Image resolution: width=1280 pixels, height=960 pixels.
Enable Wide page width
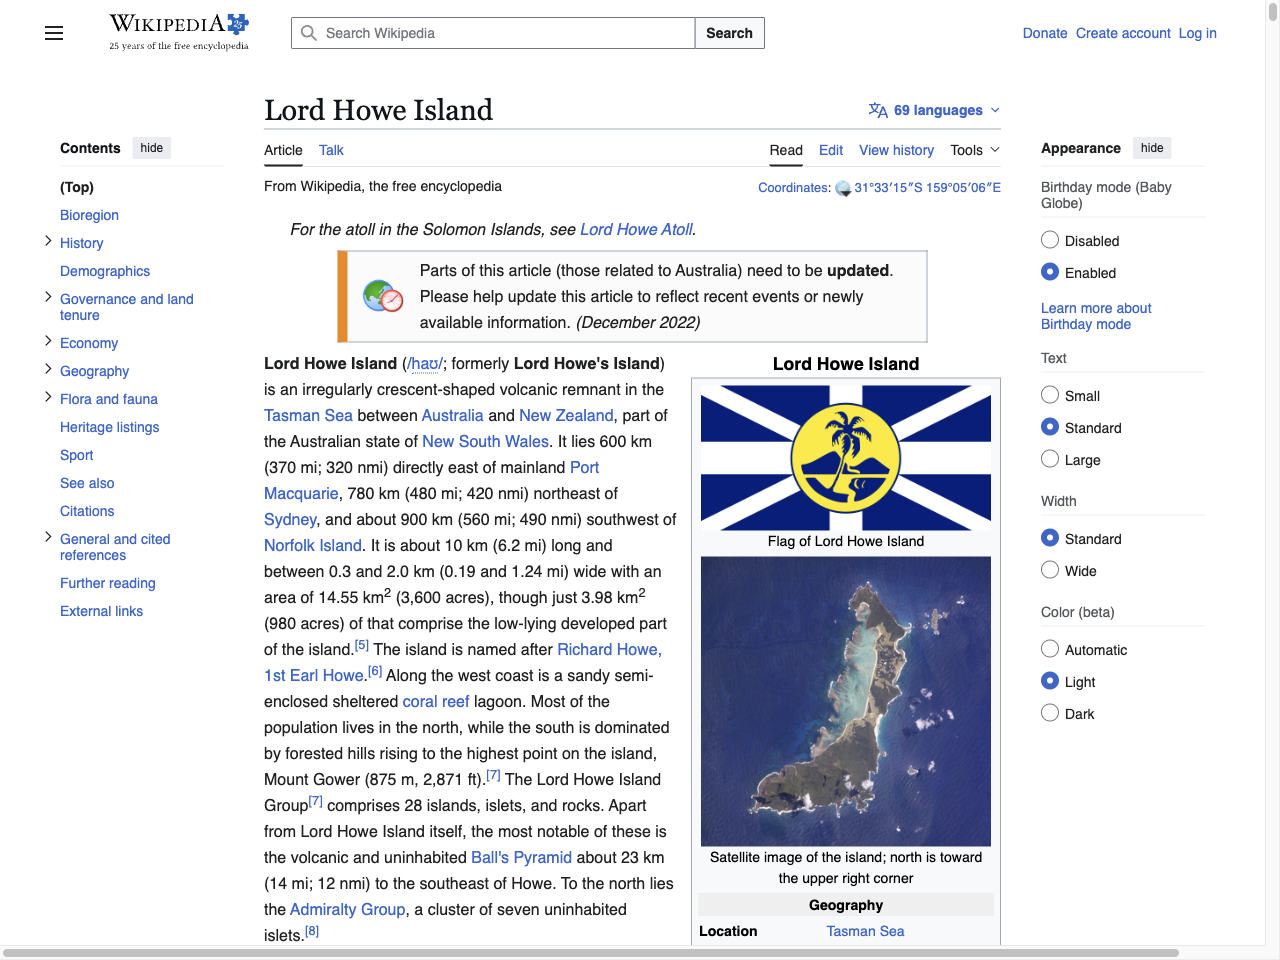(x=1050, y=570)
